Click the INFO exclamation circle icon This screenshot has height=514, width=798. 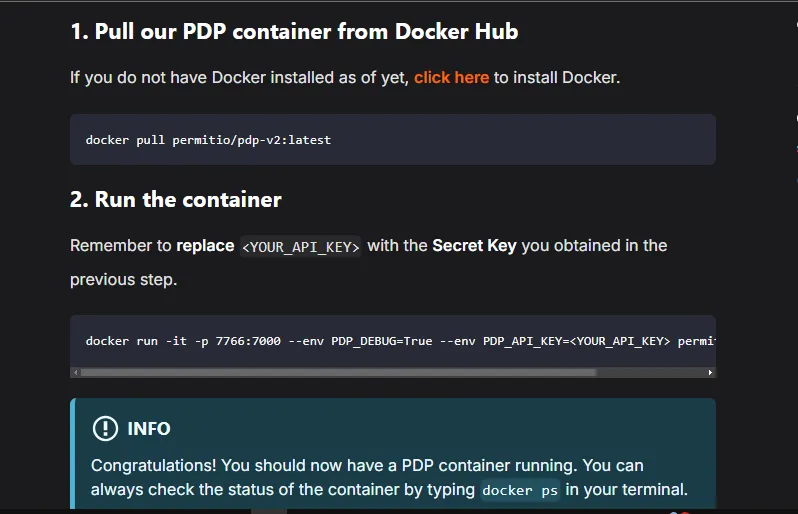pos(105,428)
